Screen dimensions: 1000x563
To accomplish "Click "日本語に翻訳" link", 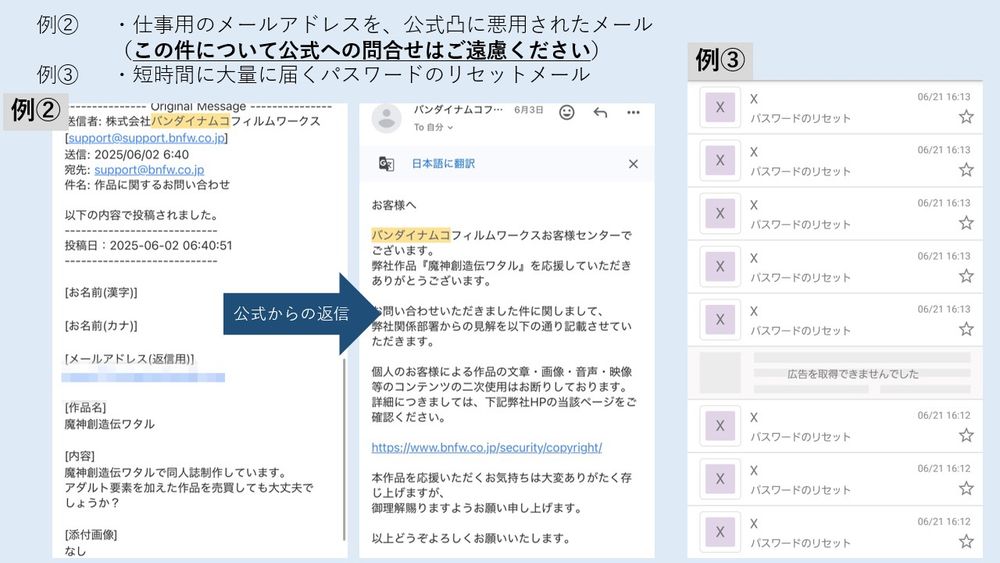I will pyautogui.click(x=443, y=164).
